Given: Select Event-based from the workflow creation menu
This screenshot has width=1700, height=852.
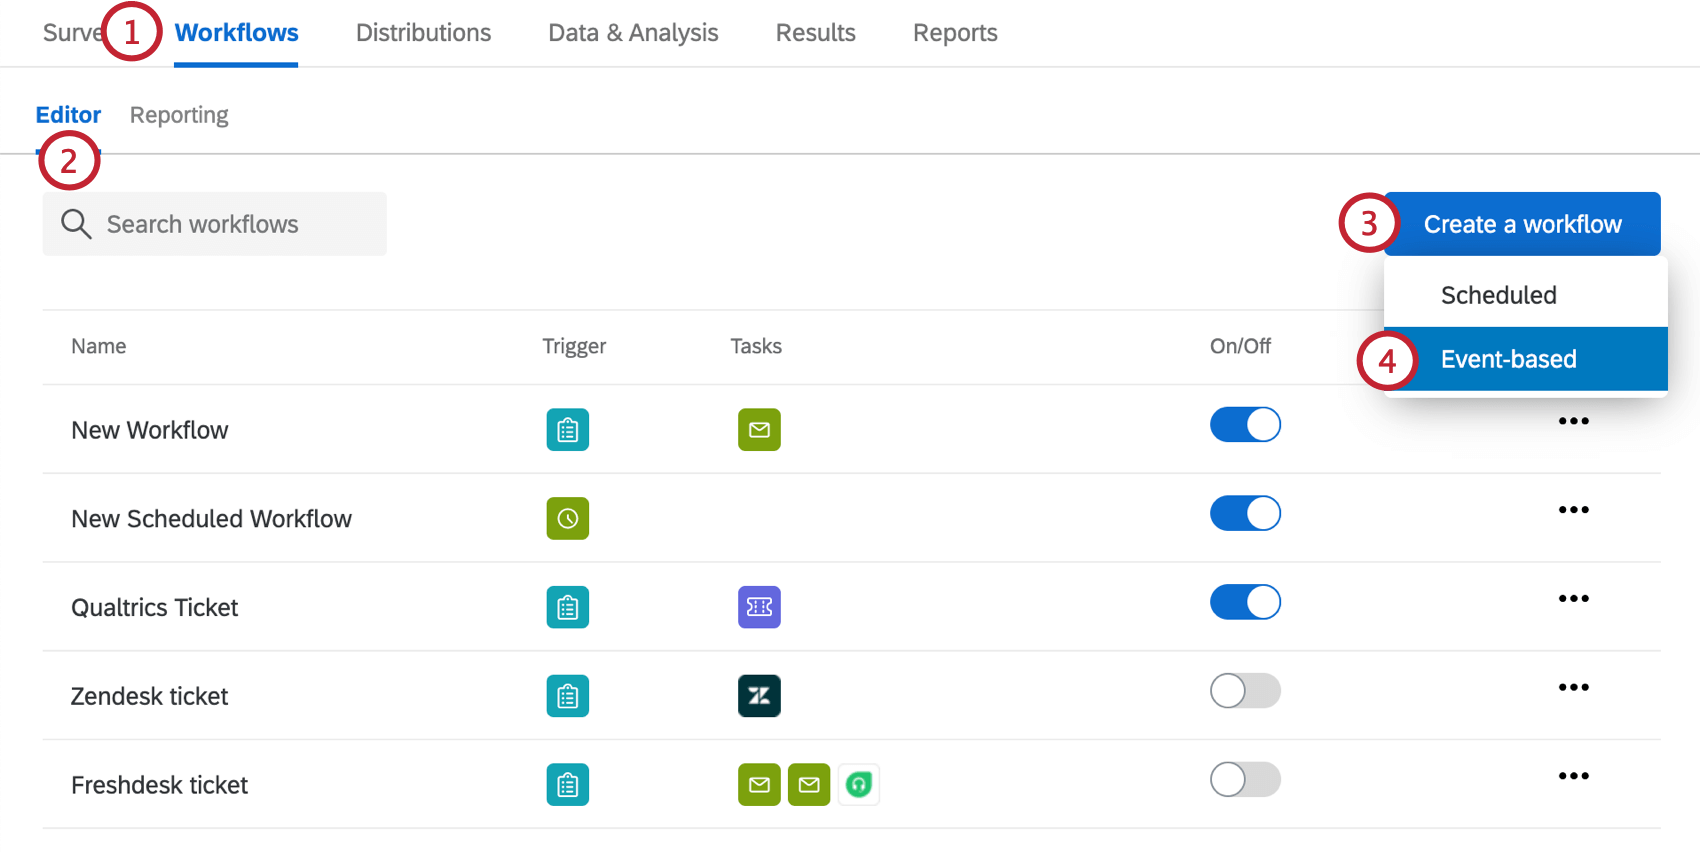Looking at the screenshot, I should (x=1508, y=359).
